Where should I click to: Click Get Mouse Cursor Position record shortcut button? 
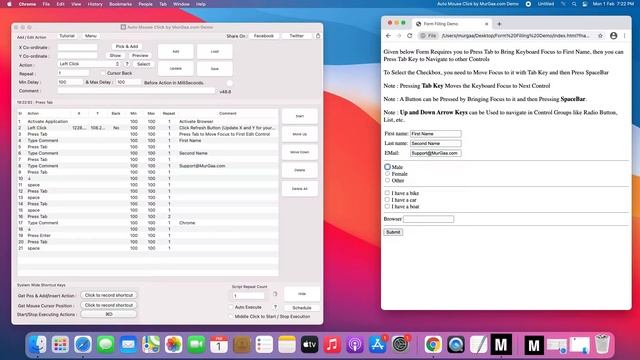point(109,305)
